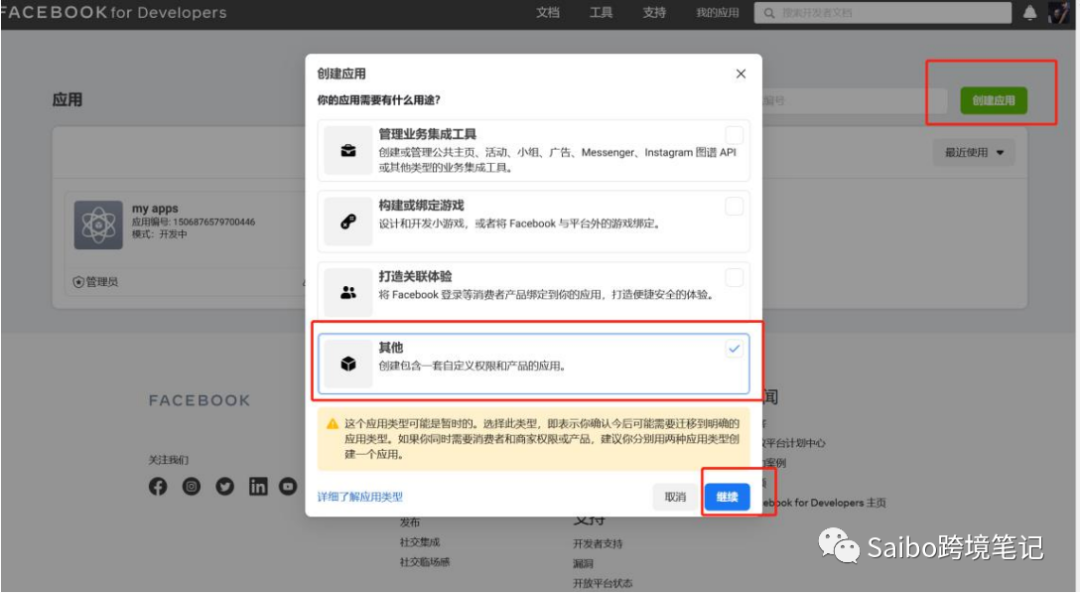Open the LinkedIn icon in footer
Viewport: 1080px width, 596px height.
click(x=257, y=487)
